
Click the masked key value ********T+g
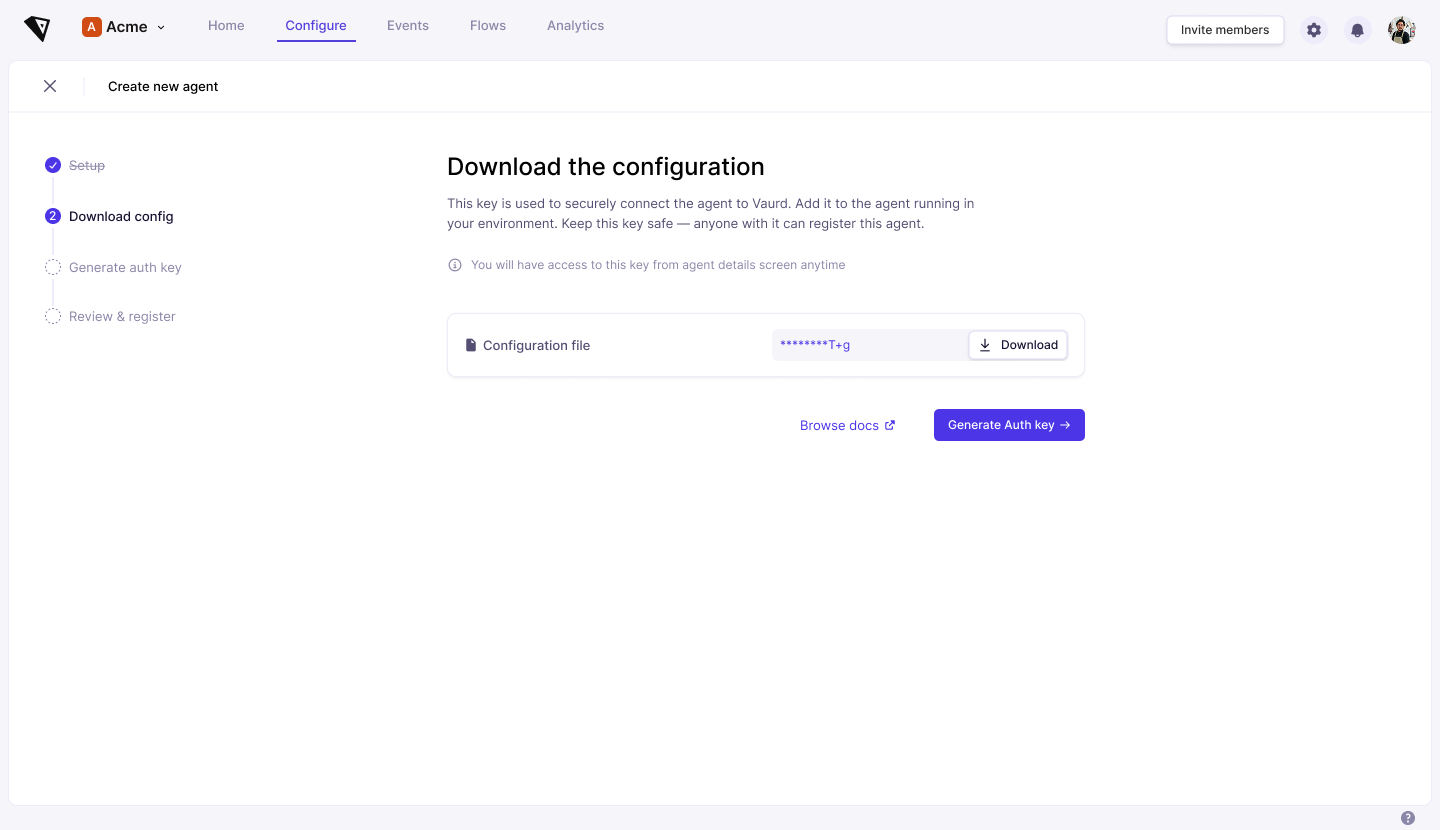[815, 345]
